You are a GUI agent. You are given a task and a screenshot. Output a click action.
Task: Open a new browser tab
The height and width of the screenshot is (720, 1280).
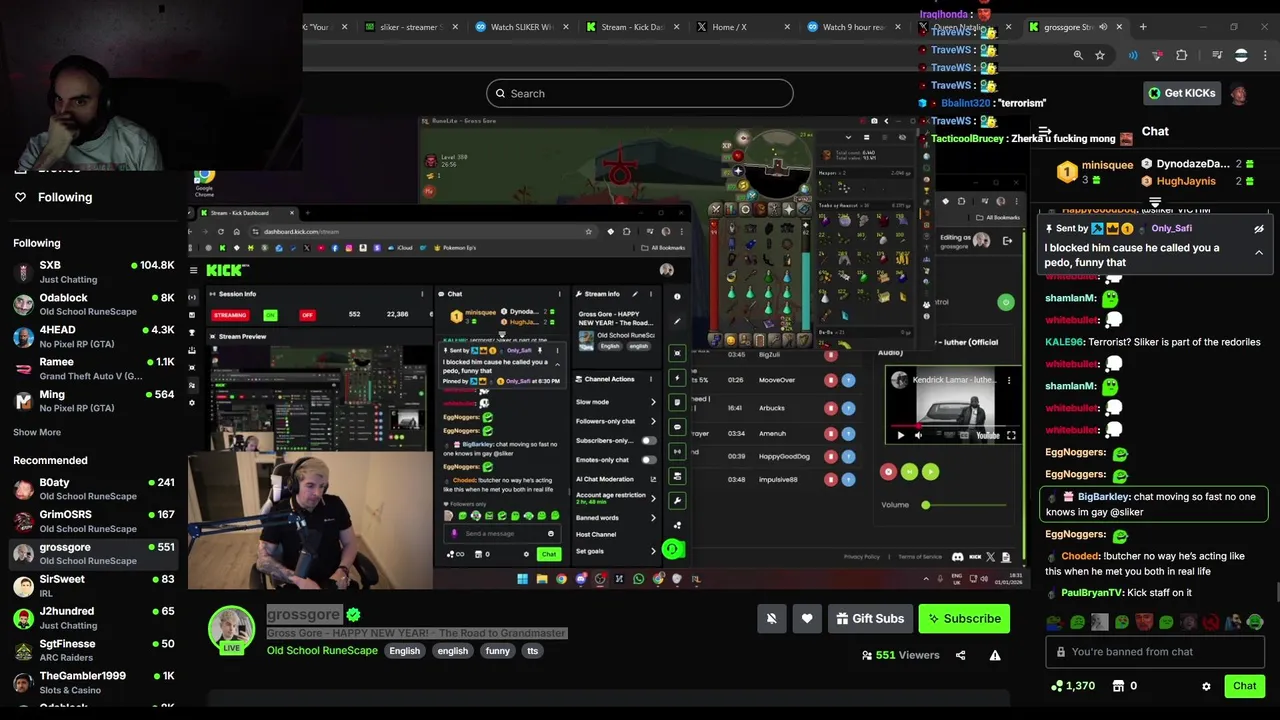(1143, 27)
